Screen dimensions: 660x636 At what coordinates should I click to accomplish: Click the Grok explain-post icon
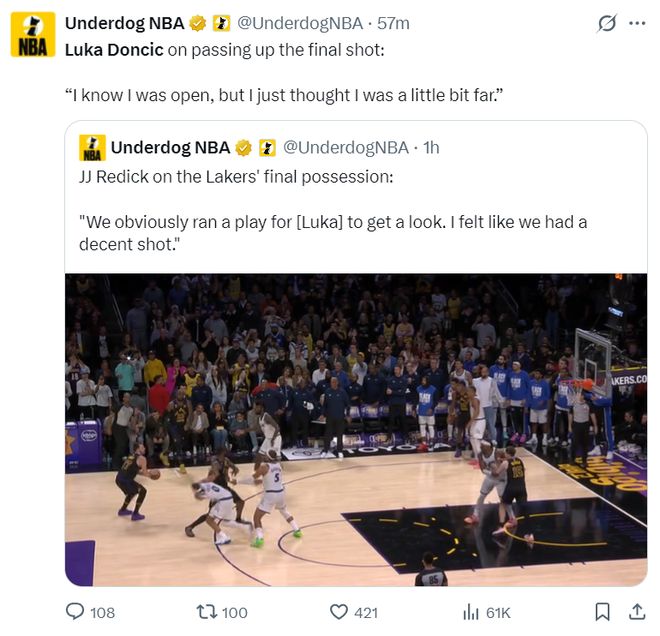point(605,23)
